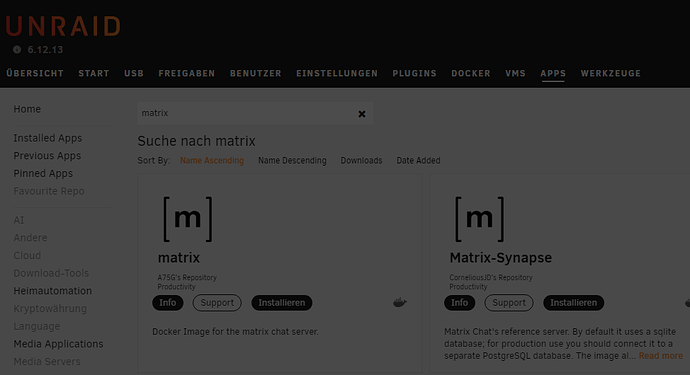Switch to the Plugins tab

tap(414, 74)
